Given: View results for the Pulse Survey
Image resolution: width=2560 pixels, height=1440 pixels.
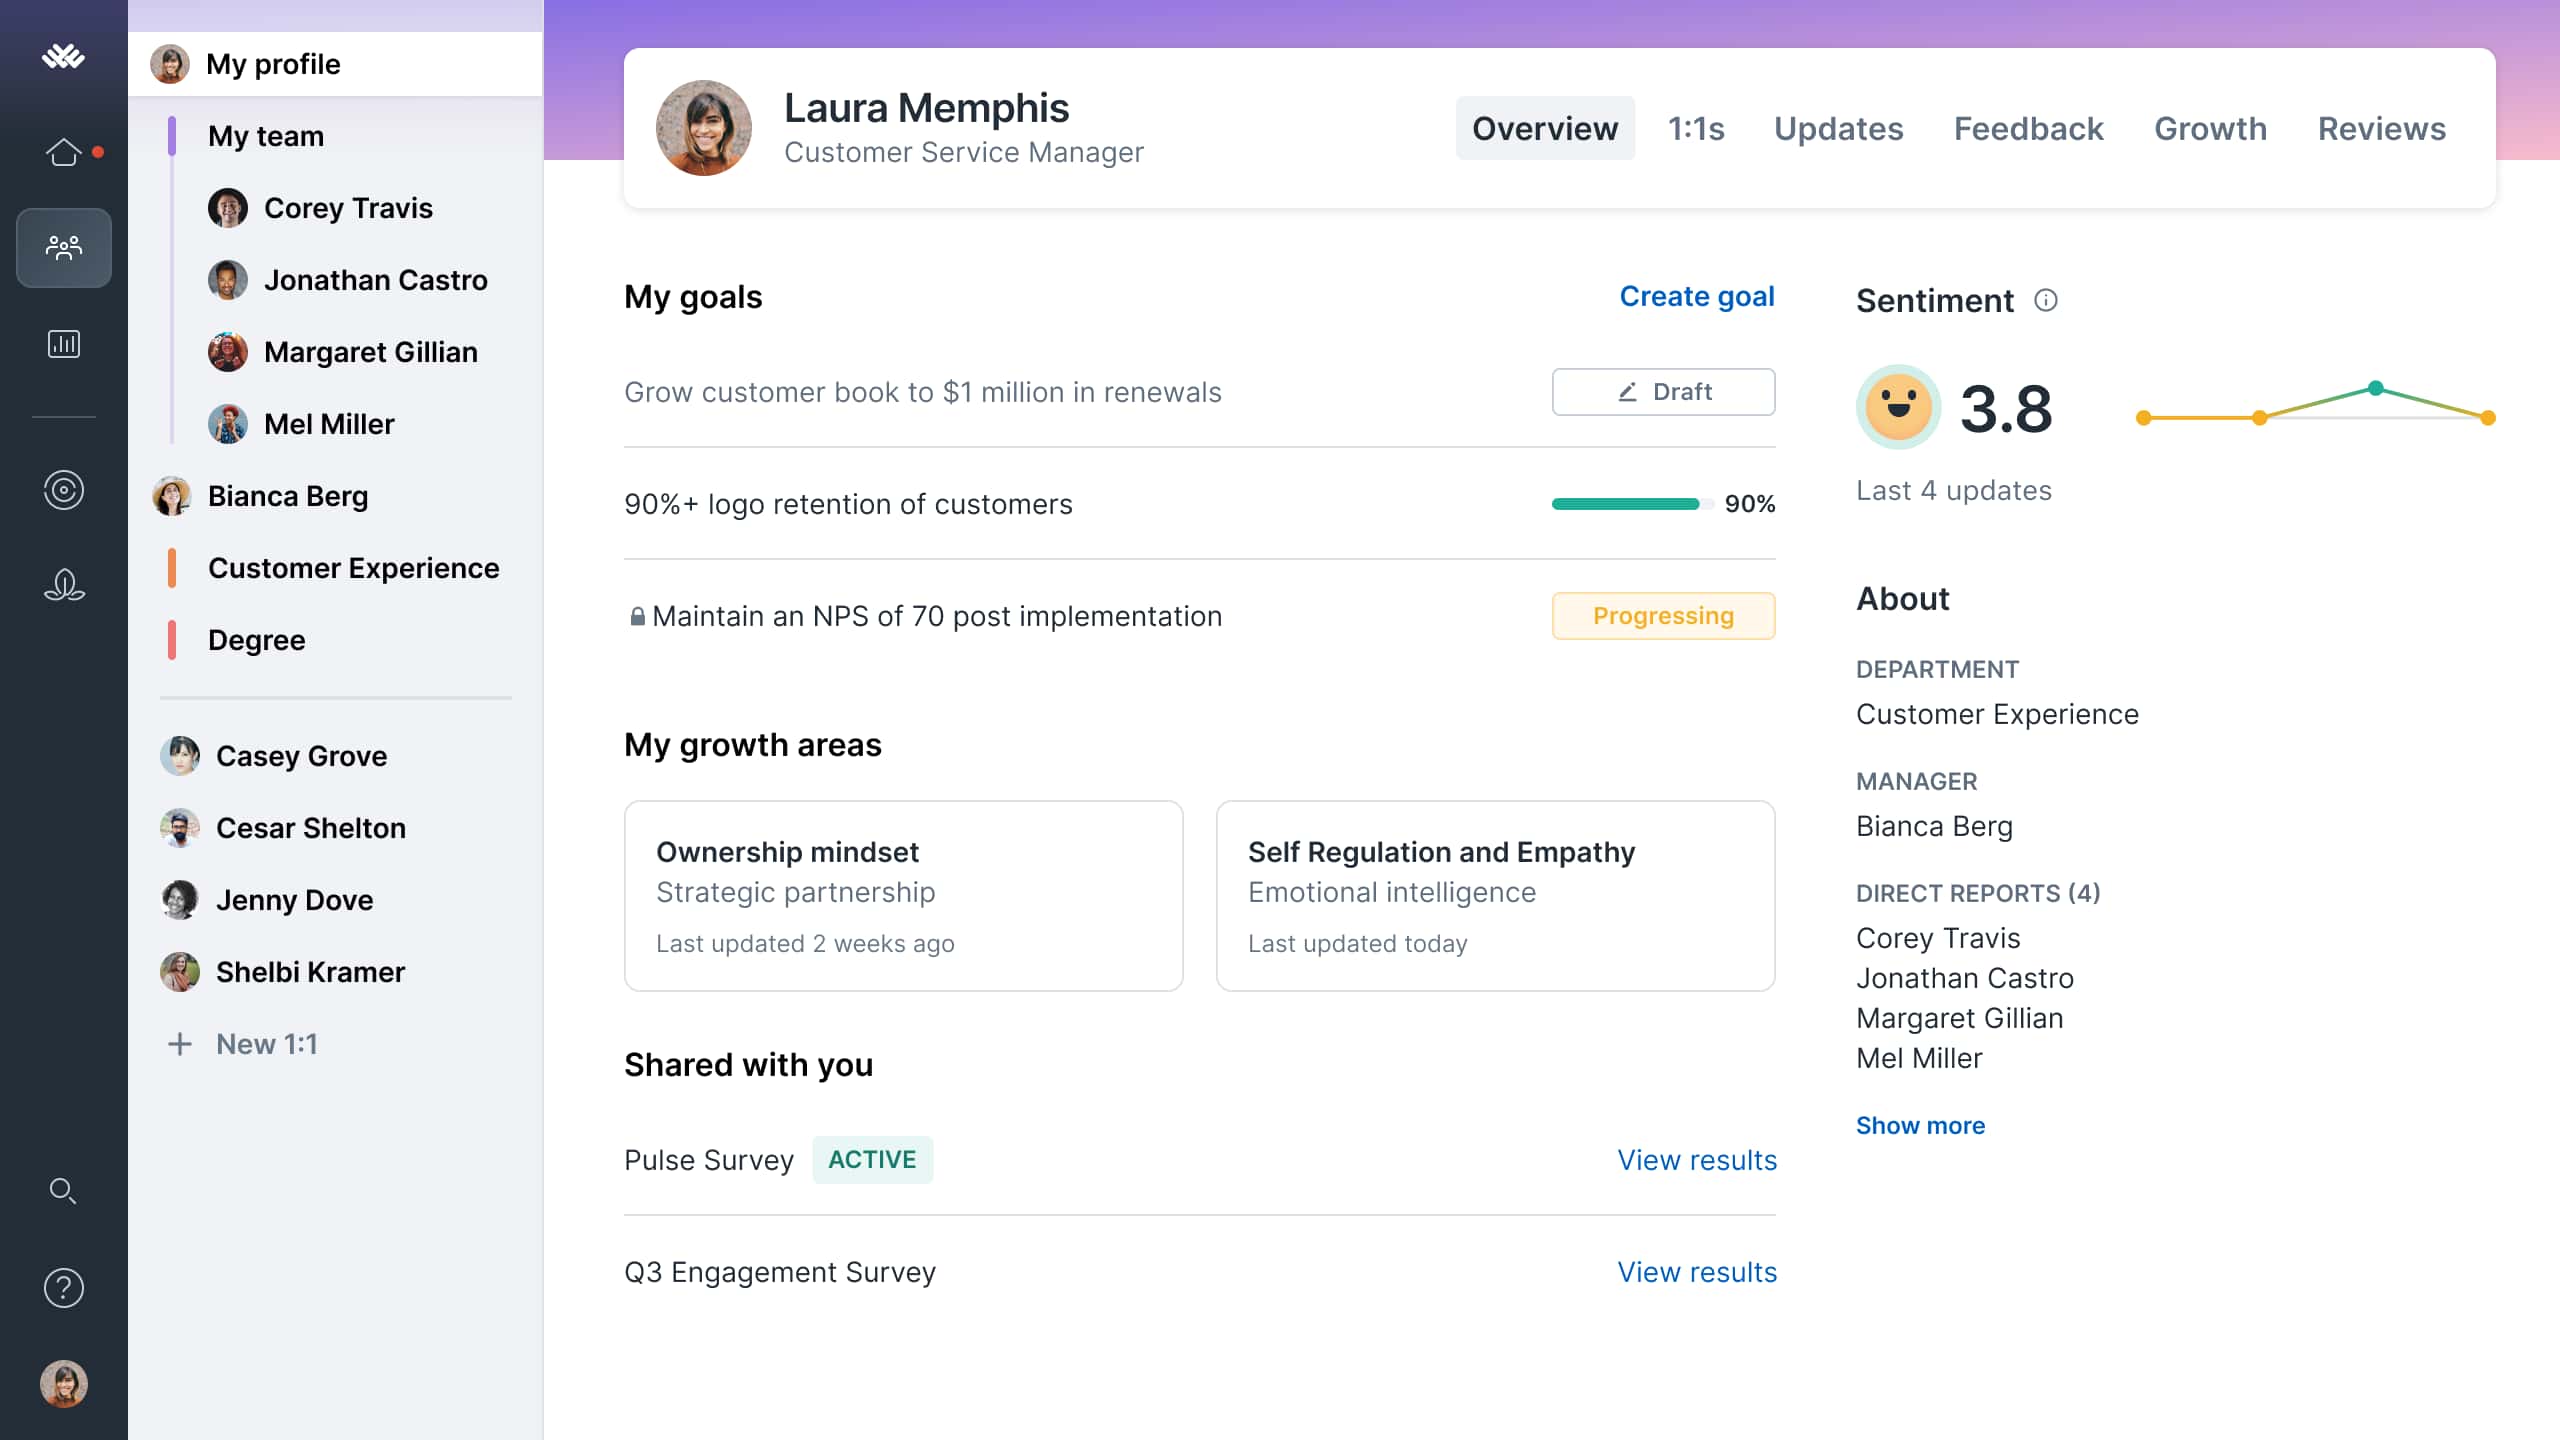Looking at the screenshot, I should coord(1696,1160).
